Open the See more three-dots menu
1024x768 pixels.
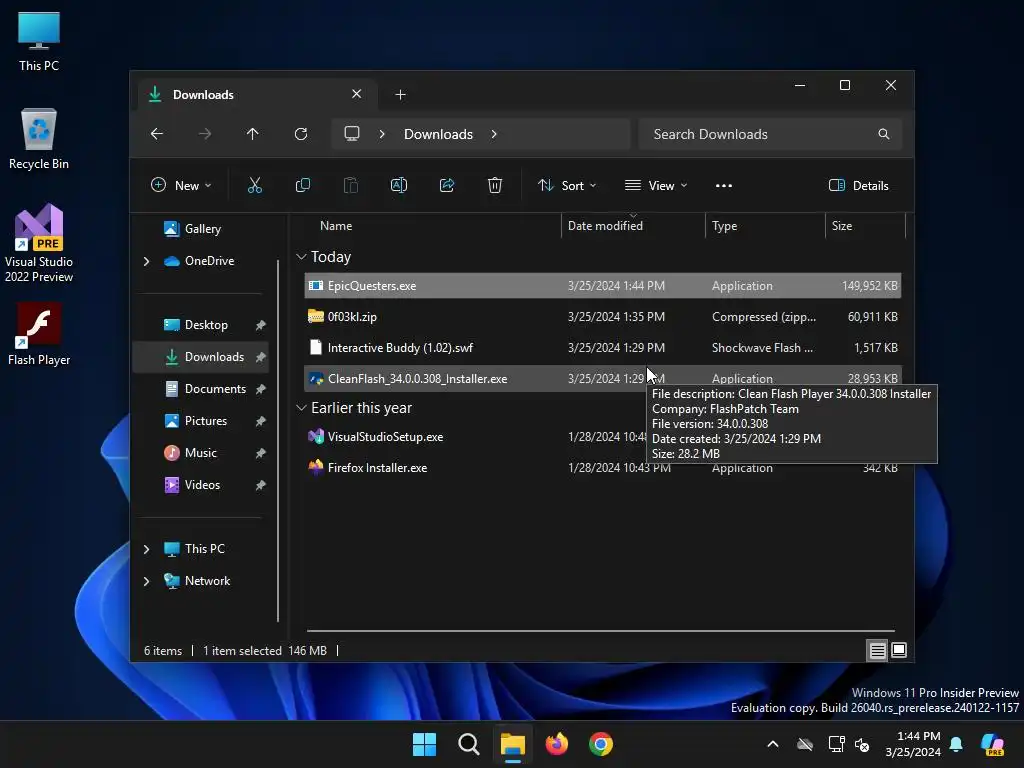tap(724, 185)
